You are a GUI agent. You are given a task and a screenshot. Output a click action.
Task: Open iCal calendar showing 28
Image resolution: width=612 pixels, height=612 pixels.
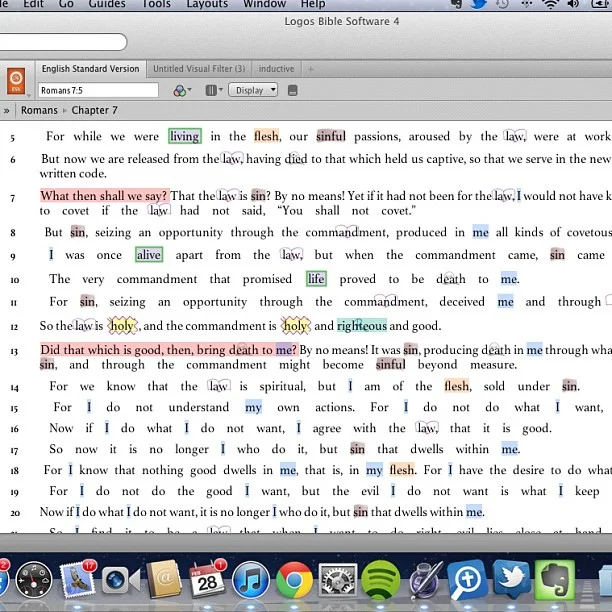pos(207,580)
